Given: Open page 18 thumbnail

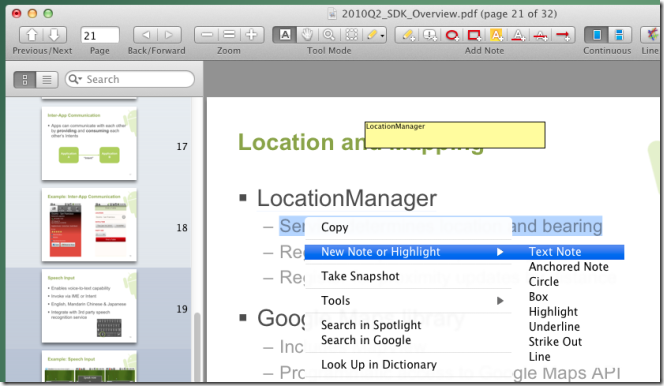Looking at the screenshot, I should (89, 225).
